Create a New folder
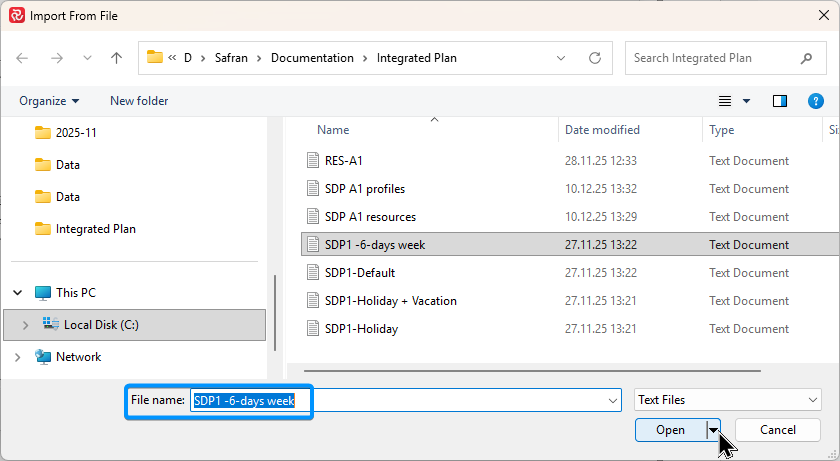This screenshot has width=840, height=461. pyautogui.click(x=139, y=101)
